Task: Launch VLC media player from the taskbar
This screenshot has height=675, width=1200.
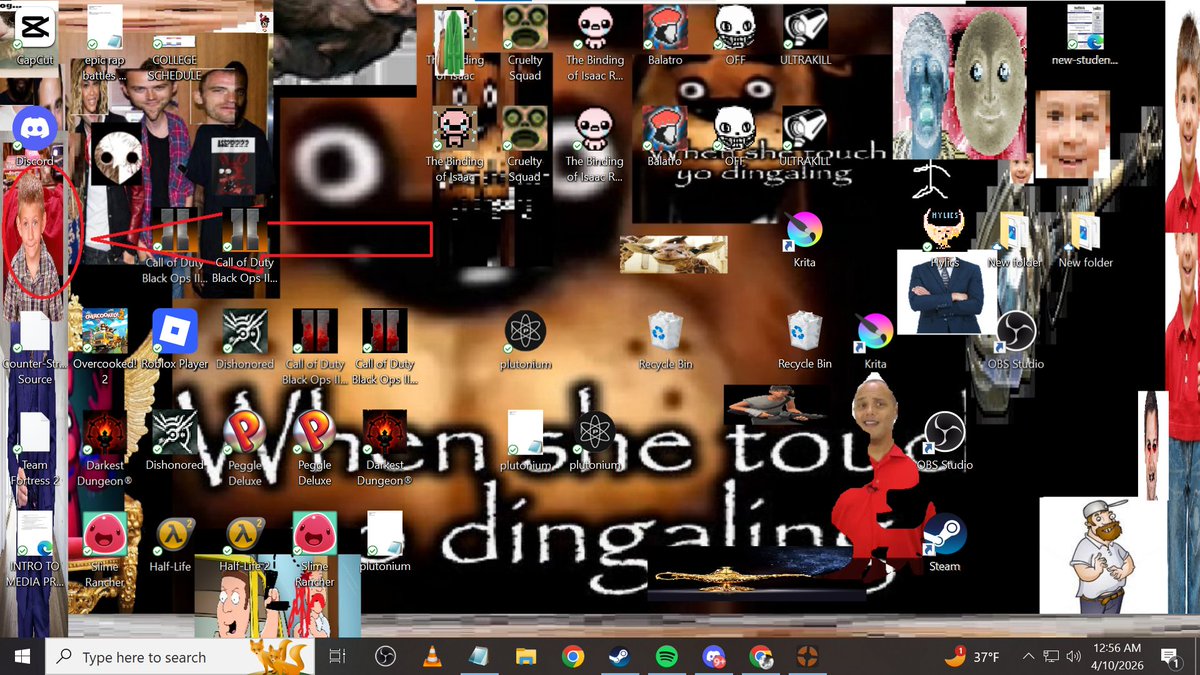Action: coord(432,657)
